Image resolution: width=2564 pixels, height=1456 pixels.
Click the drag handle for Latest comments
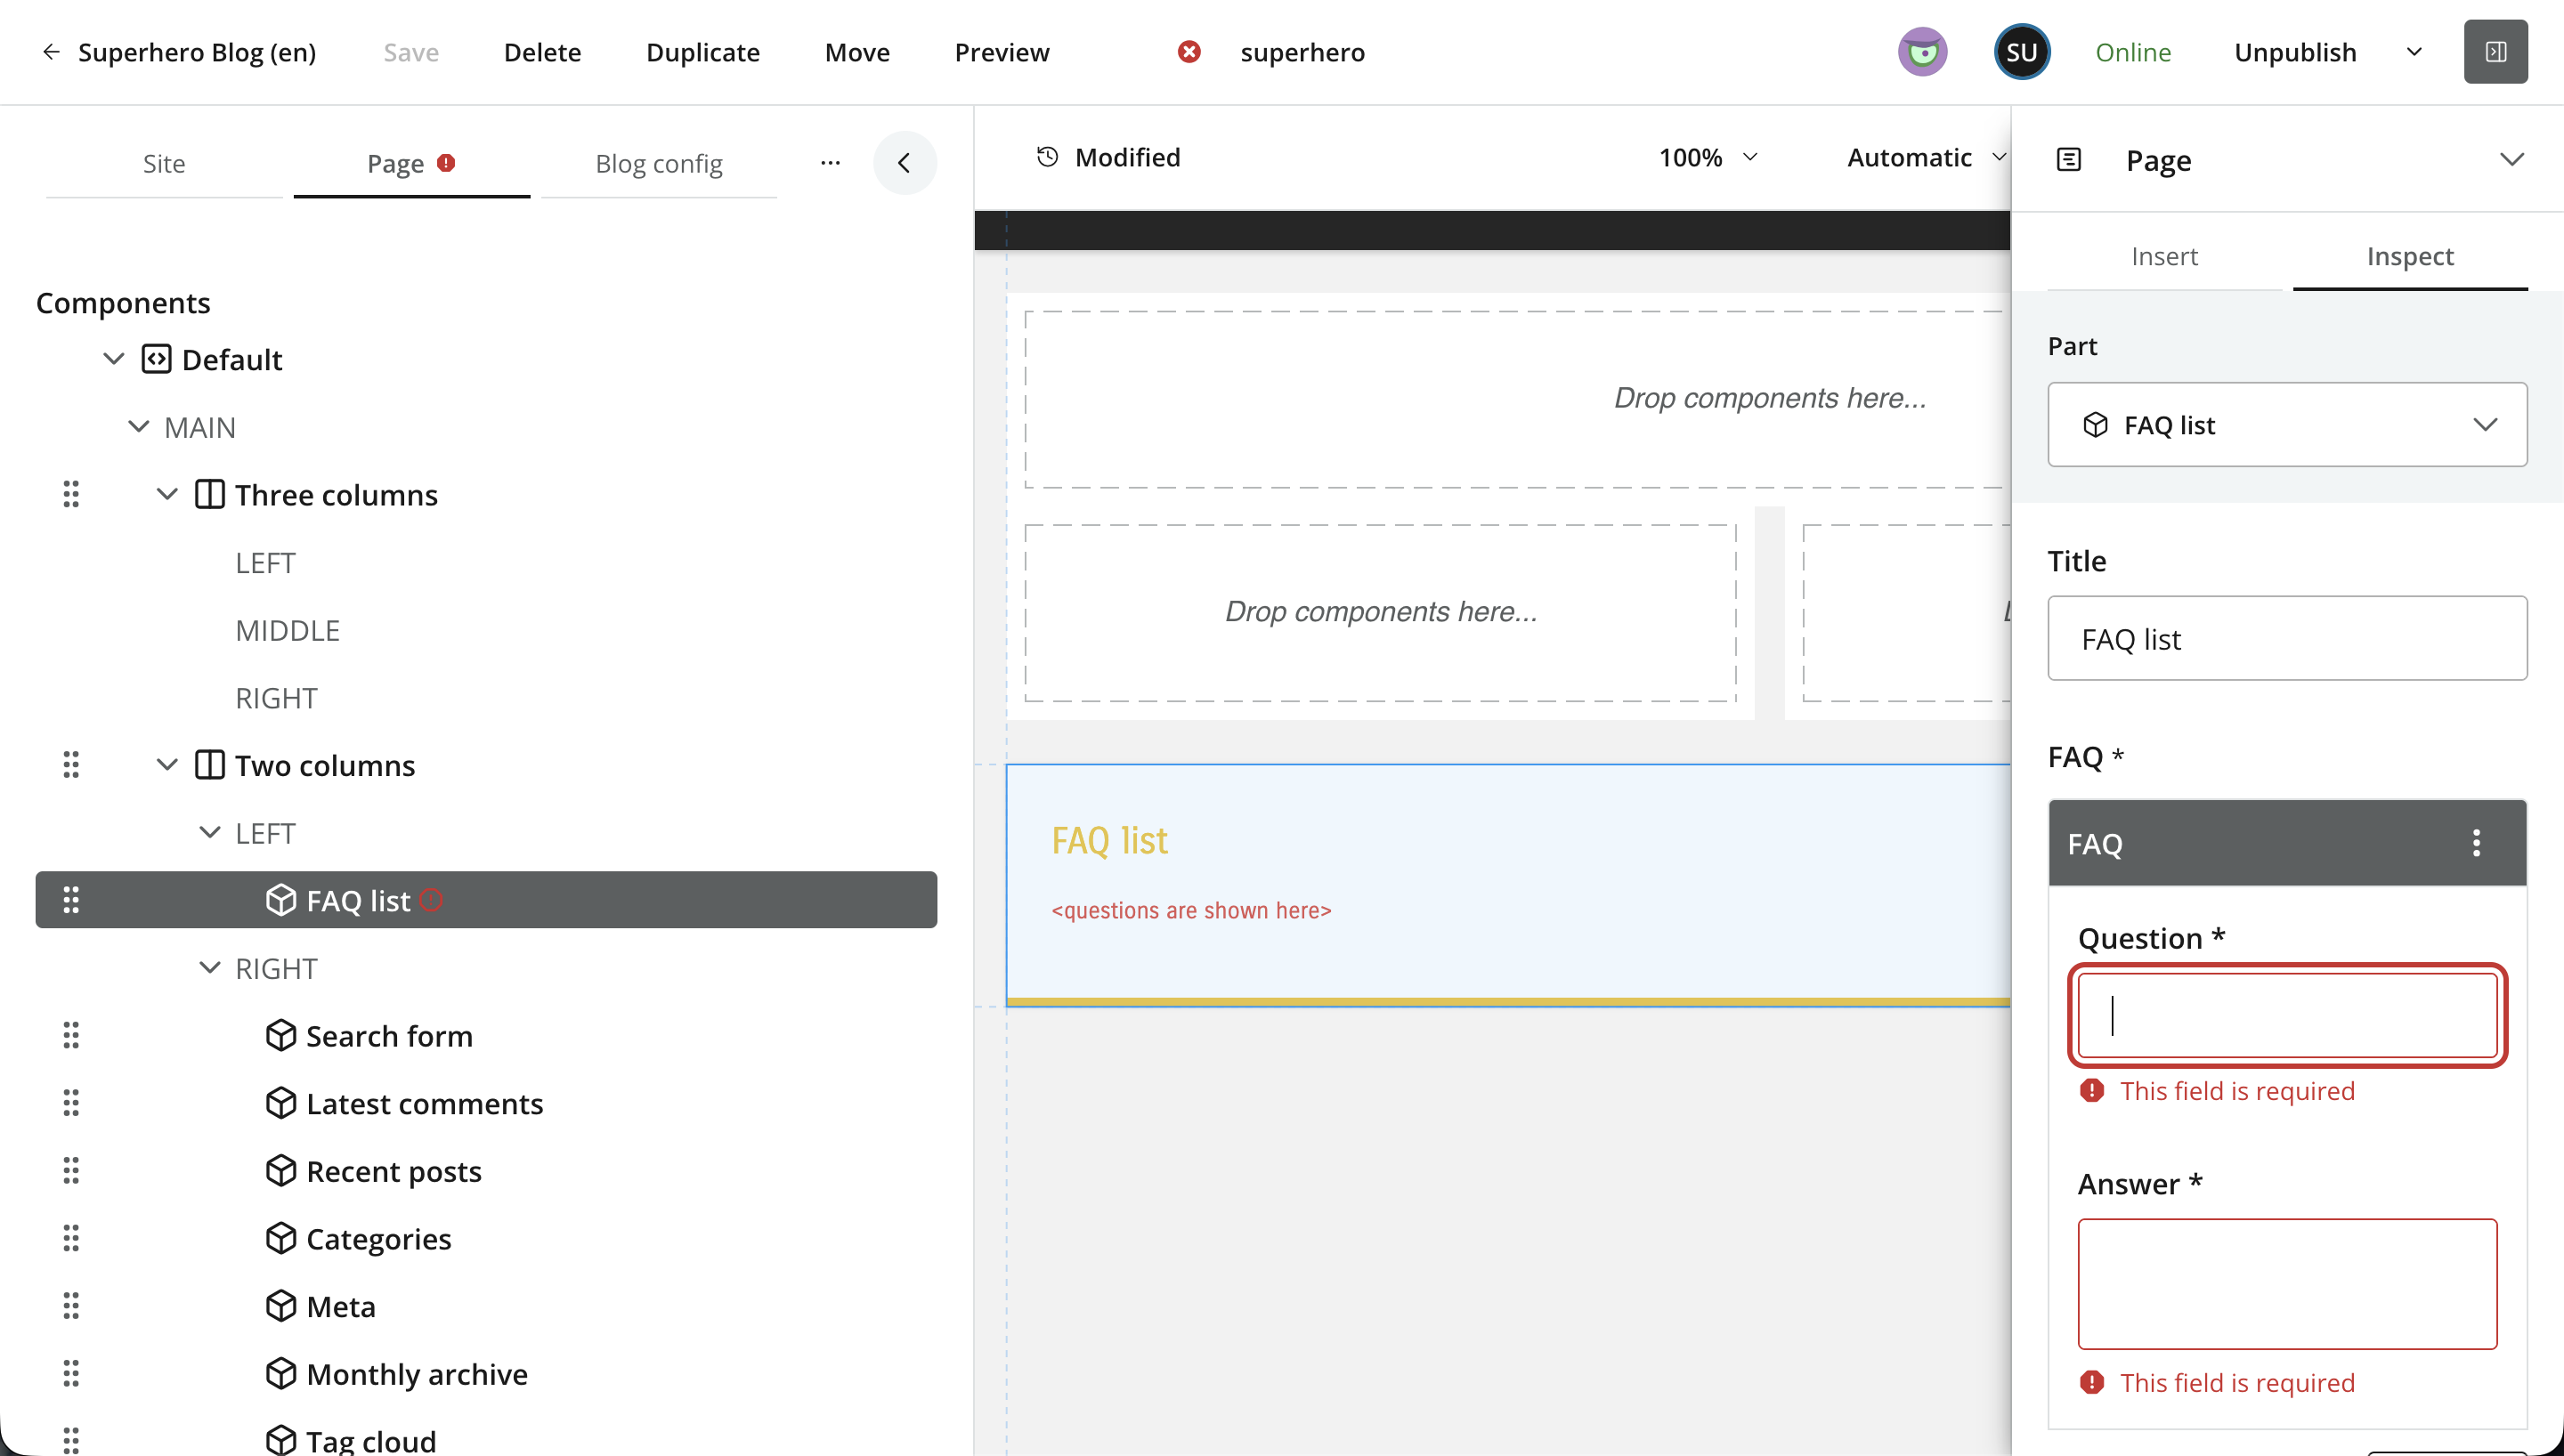click(71, 1103)
